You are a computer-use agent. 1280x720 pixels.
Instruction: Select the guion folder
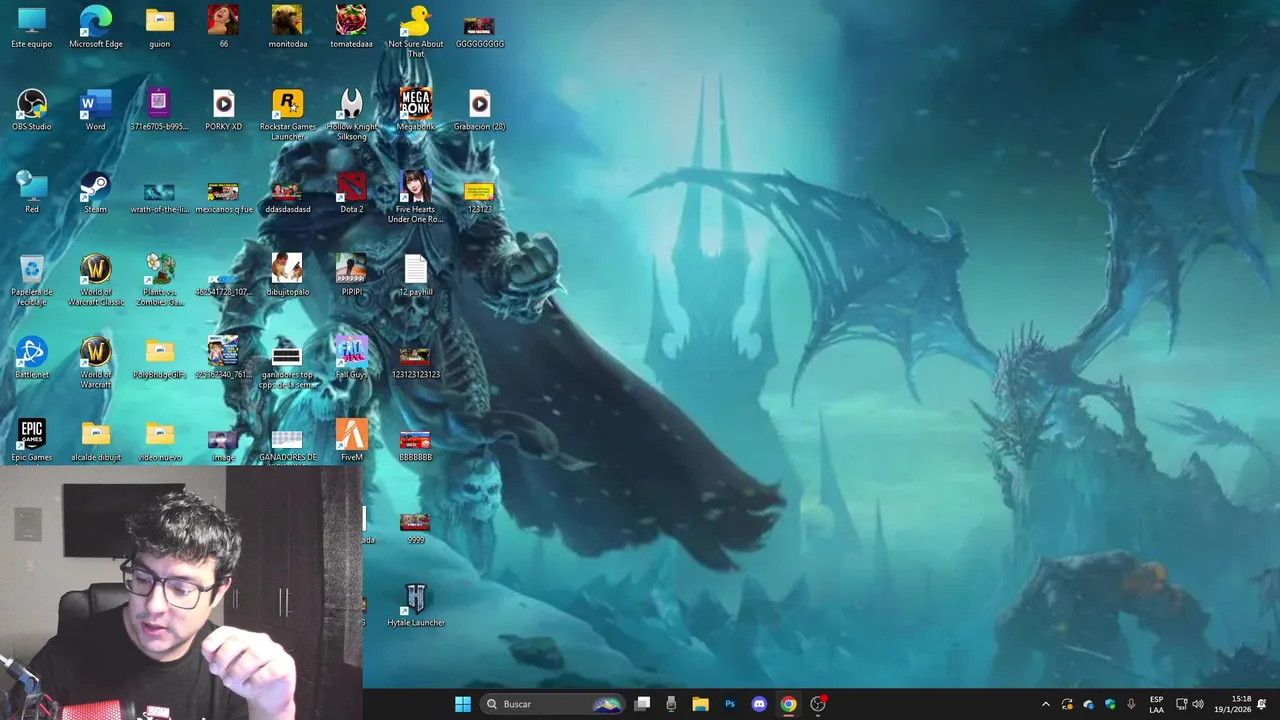pos(159,27)
